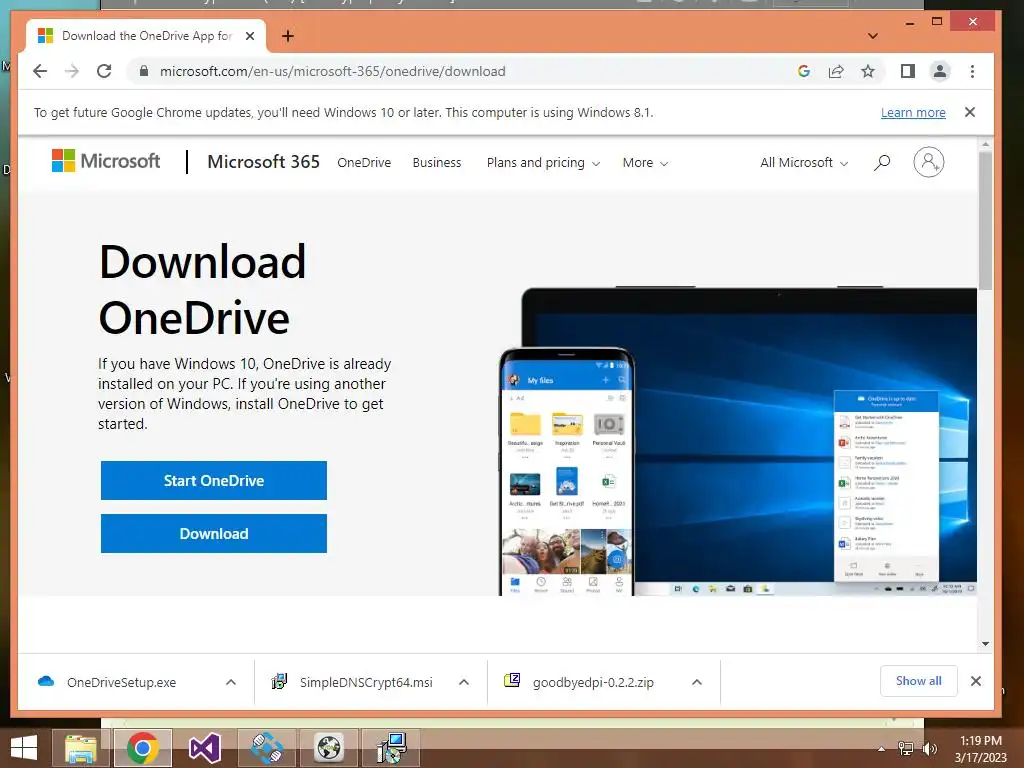
Task: Click the Windows Start button
Action: point(24,748)
